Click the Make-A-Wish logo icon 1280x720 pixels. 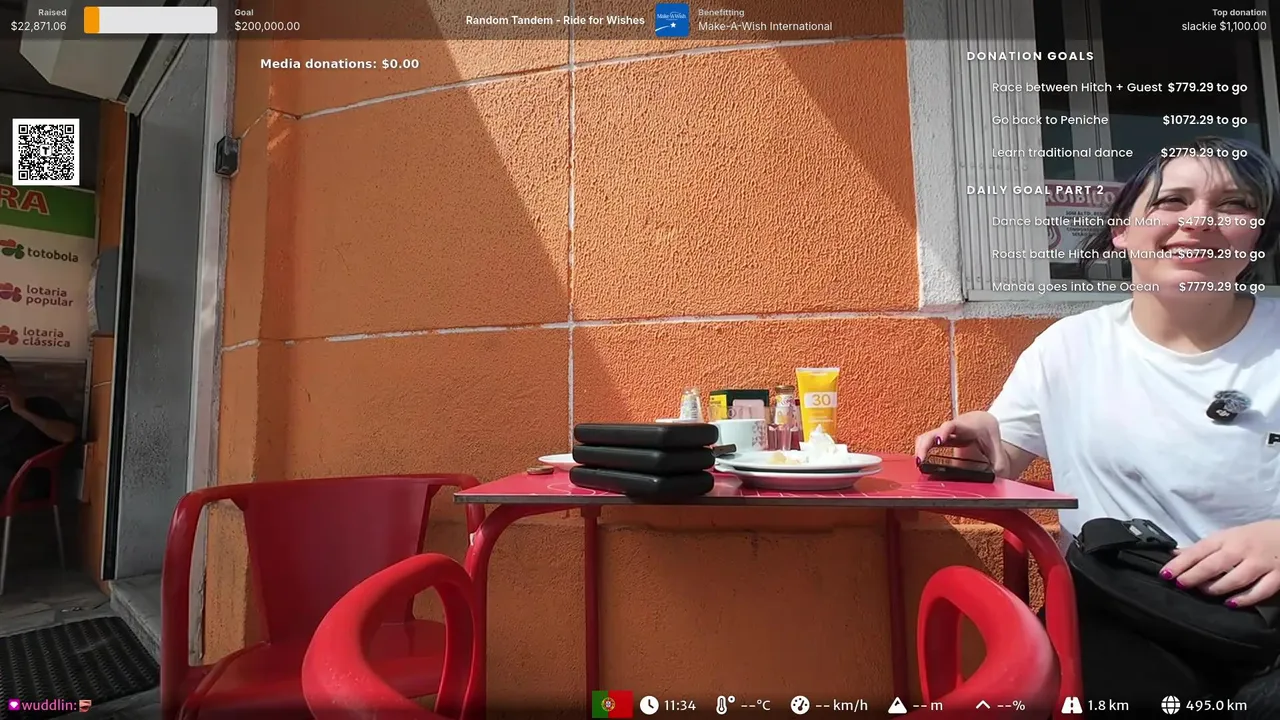pyautogui.click(x=672, y=20)
